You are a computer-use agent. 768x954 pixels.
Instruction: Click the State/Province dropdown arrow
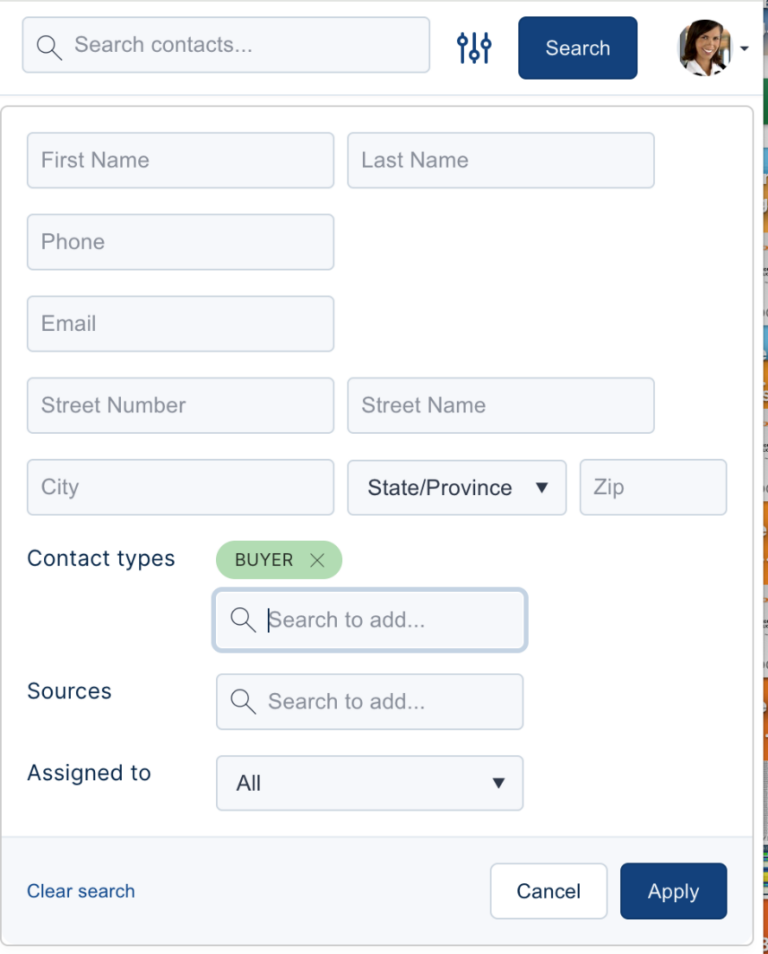click(x=541, y=488)
